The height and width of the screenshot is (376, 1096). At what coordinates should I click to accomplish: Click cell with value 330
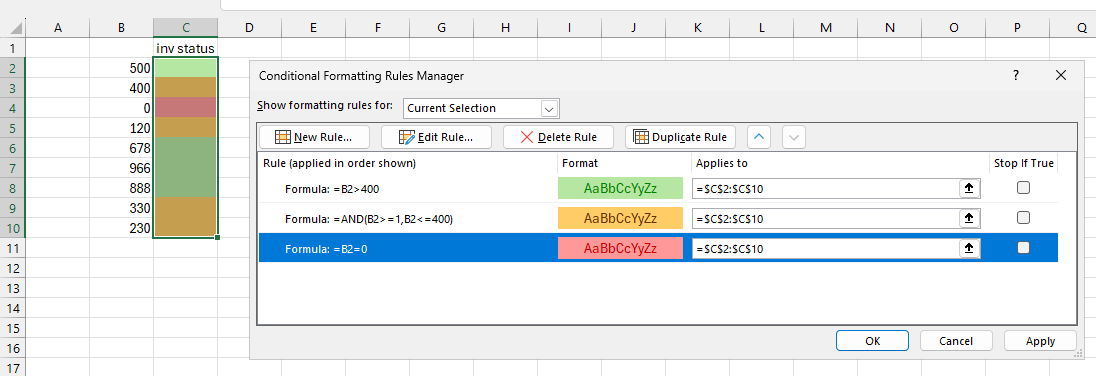[122, 208]
